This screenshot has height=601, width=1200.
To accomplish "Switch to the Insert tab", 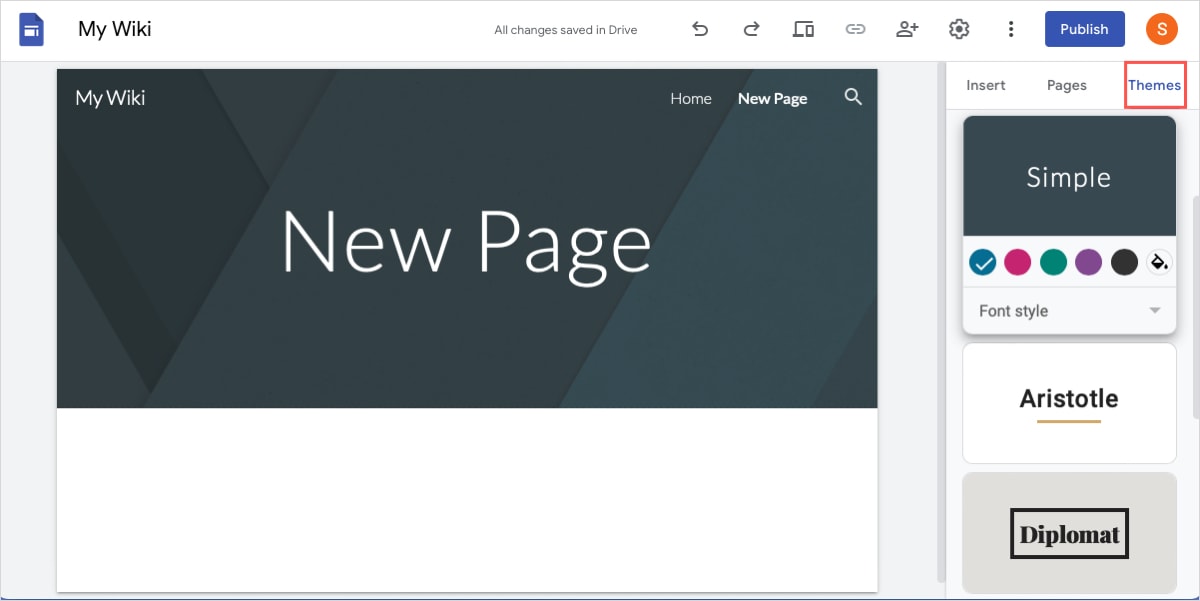I will click(x=985, y=85).
